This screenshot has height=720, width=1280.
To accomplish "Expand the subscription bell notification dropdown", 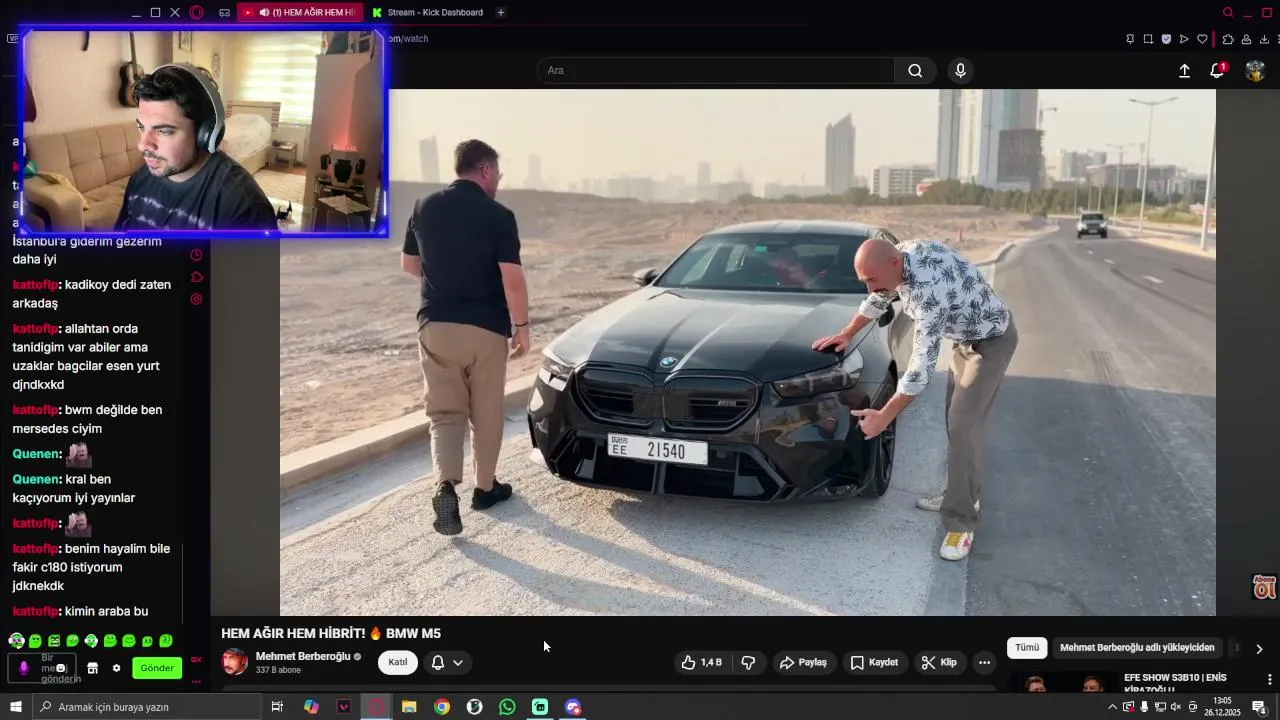I will (447, 662).
